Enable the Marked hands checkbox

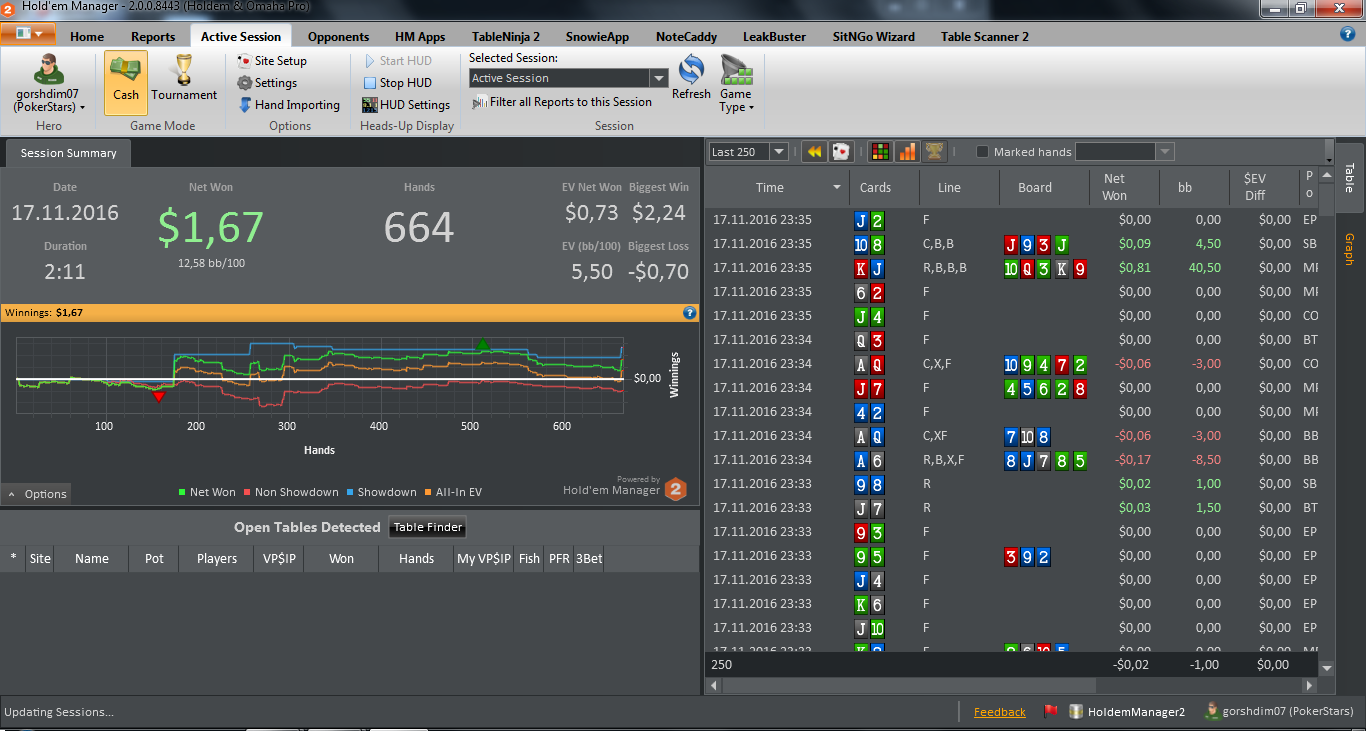tap(982, 152)
